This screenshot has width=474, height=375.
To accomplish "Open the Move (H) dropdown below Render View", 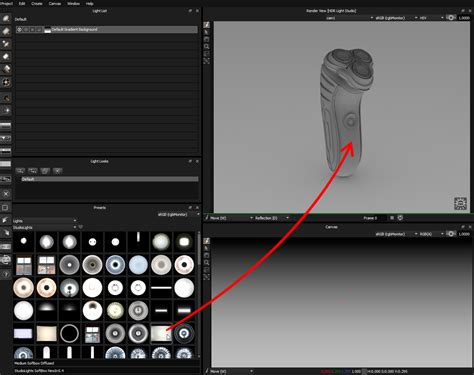I will pyautogui.click(x=231, y=218).
